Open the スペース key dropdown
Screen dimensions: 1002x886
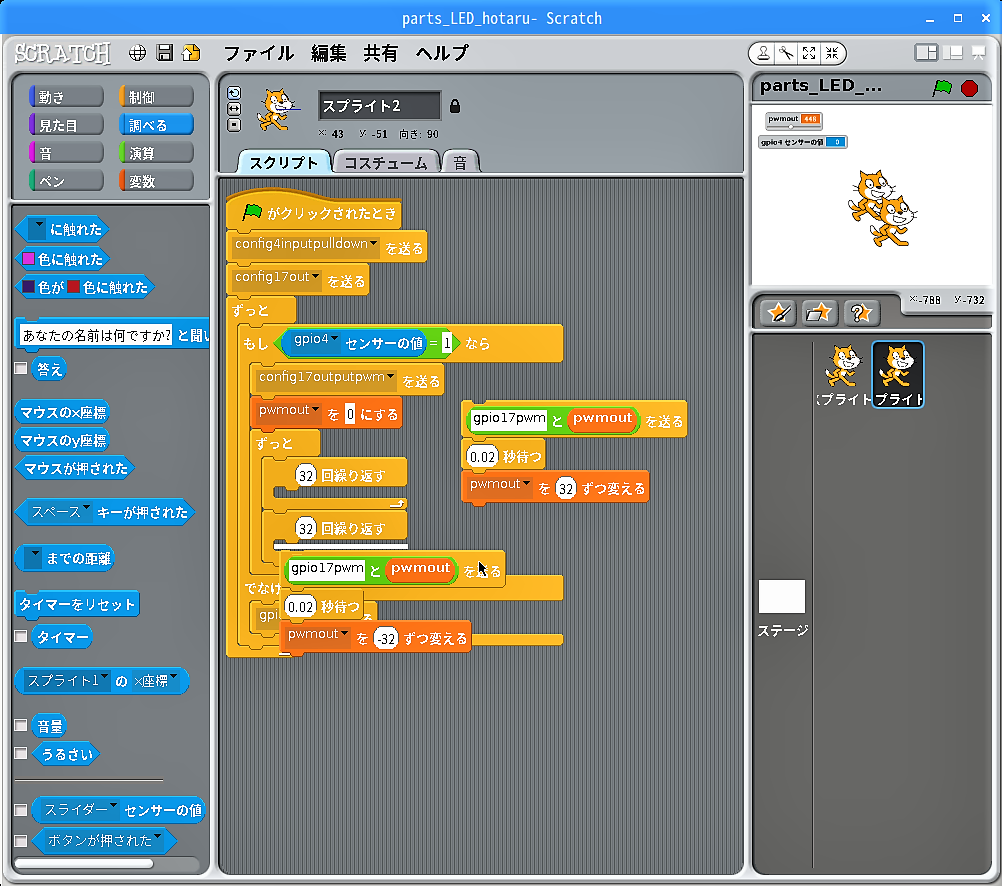[87, 511]
